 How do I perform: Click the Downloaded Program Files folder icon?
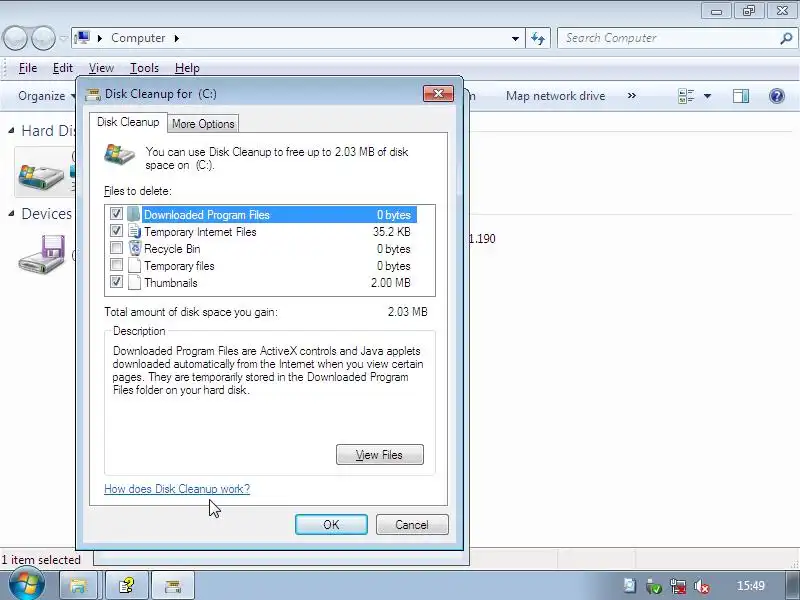tap(134, 214)
